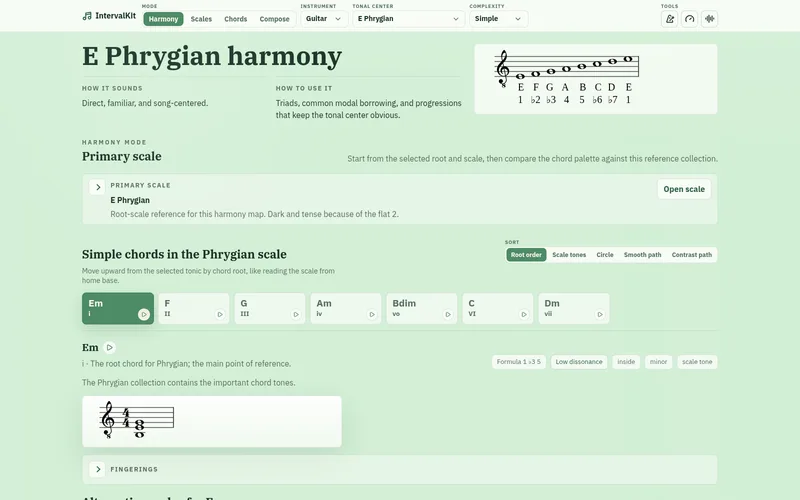Sort chords by Scale tones
Image resolution: width=800 pixels, height=500 pixels.
click(569, 255)
